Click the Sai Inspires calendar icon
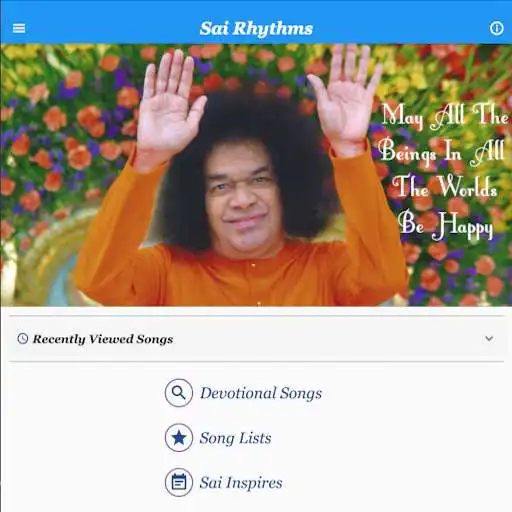The width and height of the screenshot is (512, 512). (179, 482)
